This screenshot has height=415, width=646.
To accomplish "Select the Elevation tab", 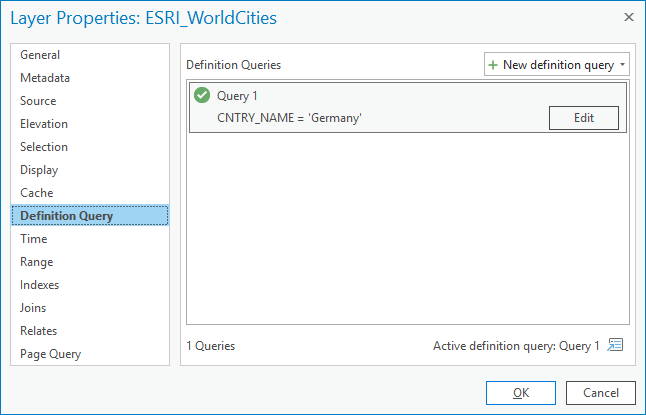I will (x=90, y=124).
